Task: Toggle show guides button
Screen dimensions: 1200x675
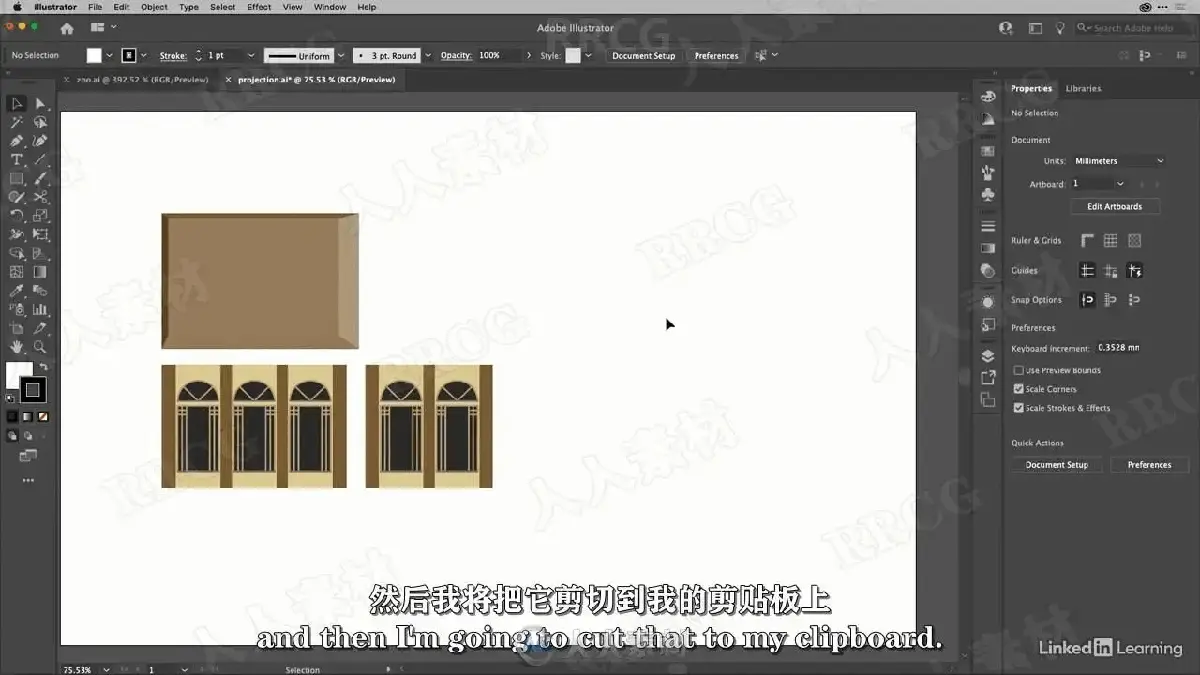Action: pyautogui.click(x=1087, y=271)
